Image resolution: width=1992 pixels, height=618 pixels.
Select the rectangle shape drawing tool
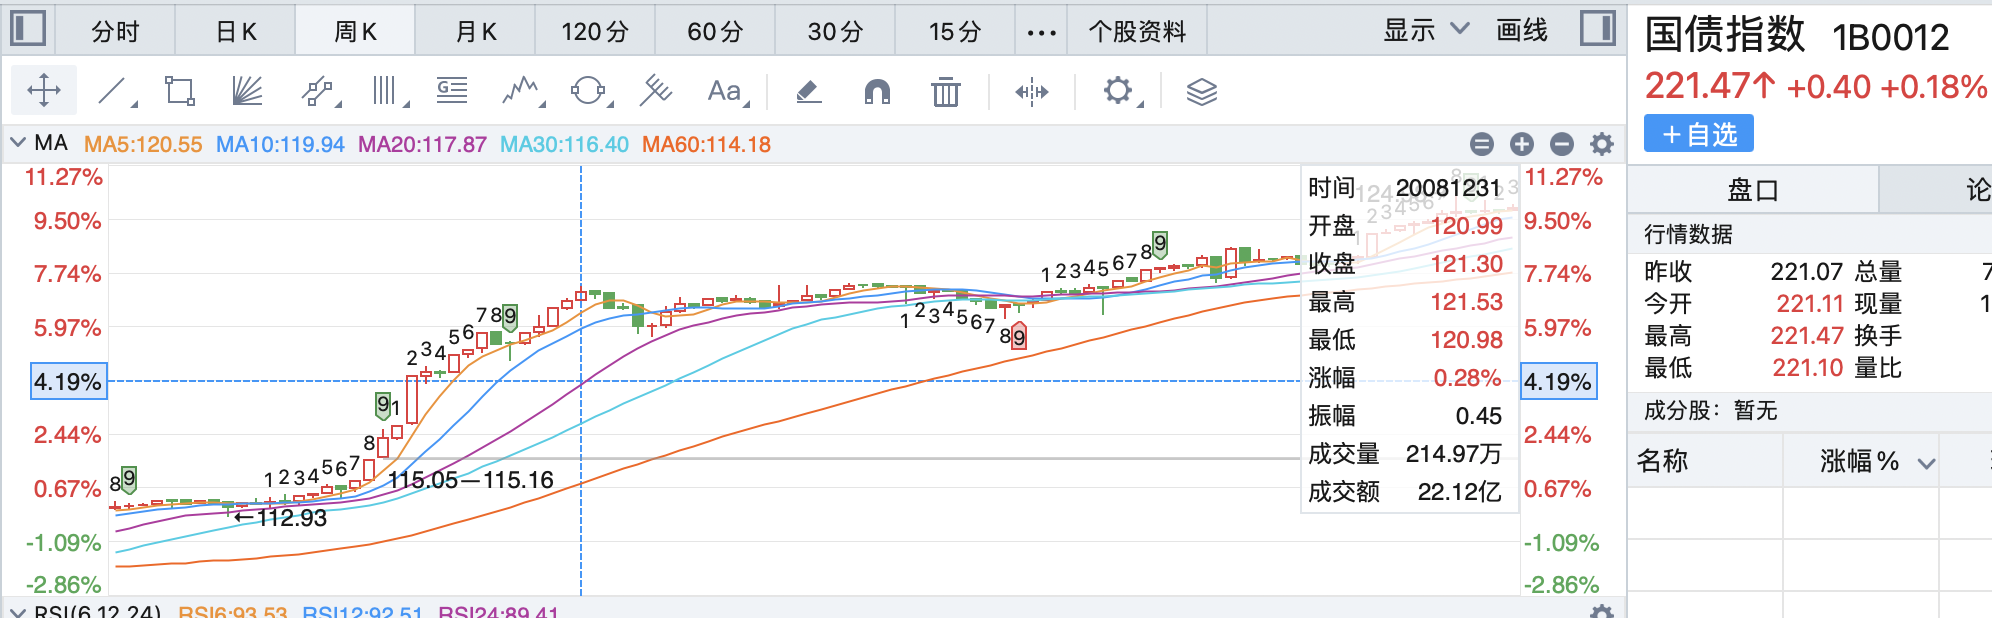(180, 92)
